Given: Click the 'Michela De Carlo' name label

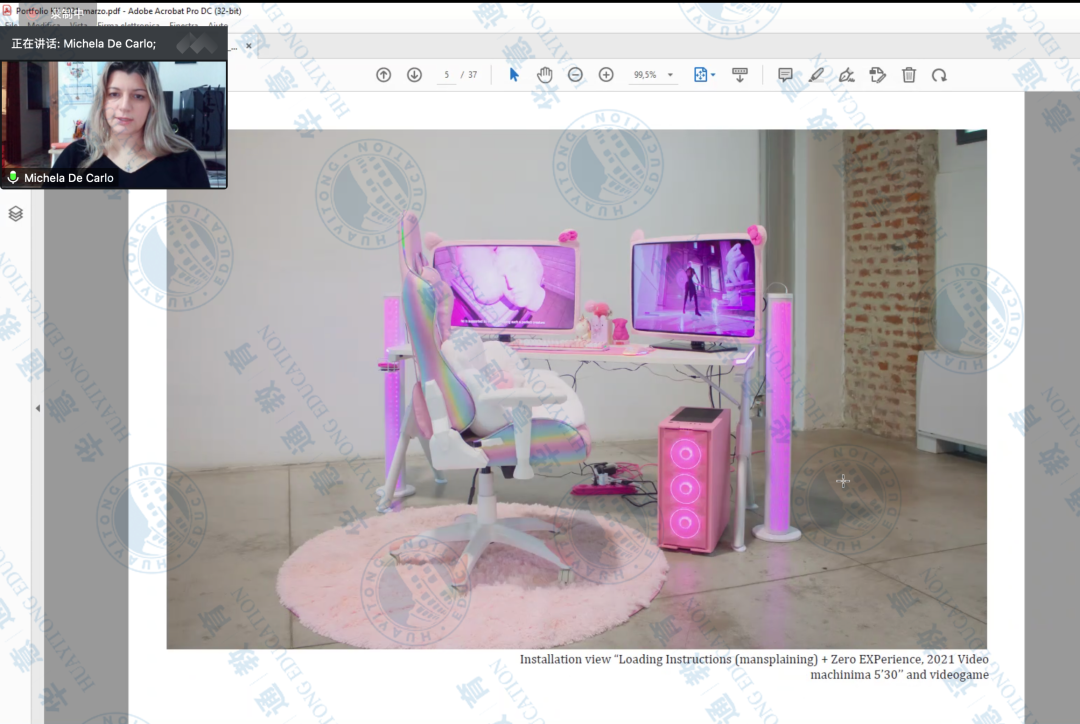Looking at the screenshot, I should tap(69, 178).
